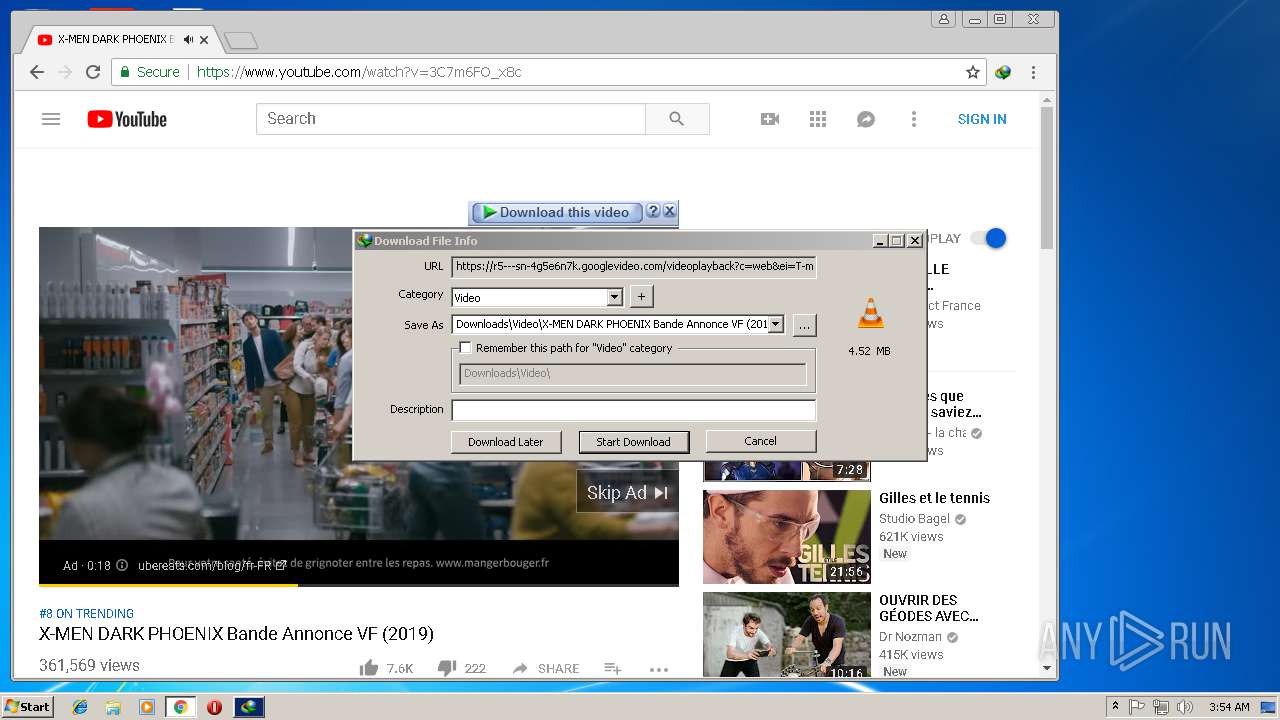Viewport: 1280px width, 720px height.
Task: Click the Start Download button
Action: (x=633, y=442)
